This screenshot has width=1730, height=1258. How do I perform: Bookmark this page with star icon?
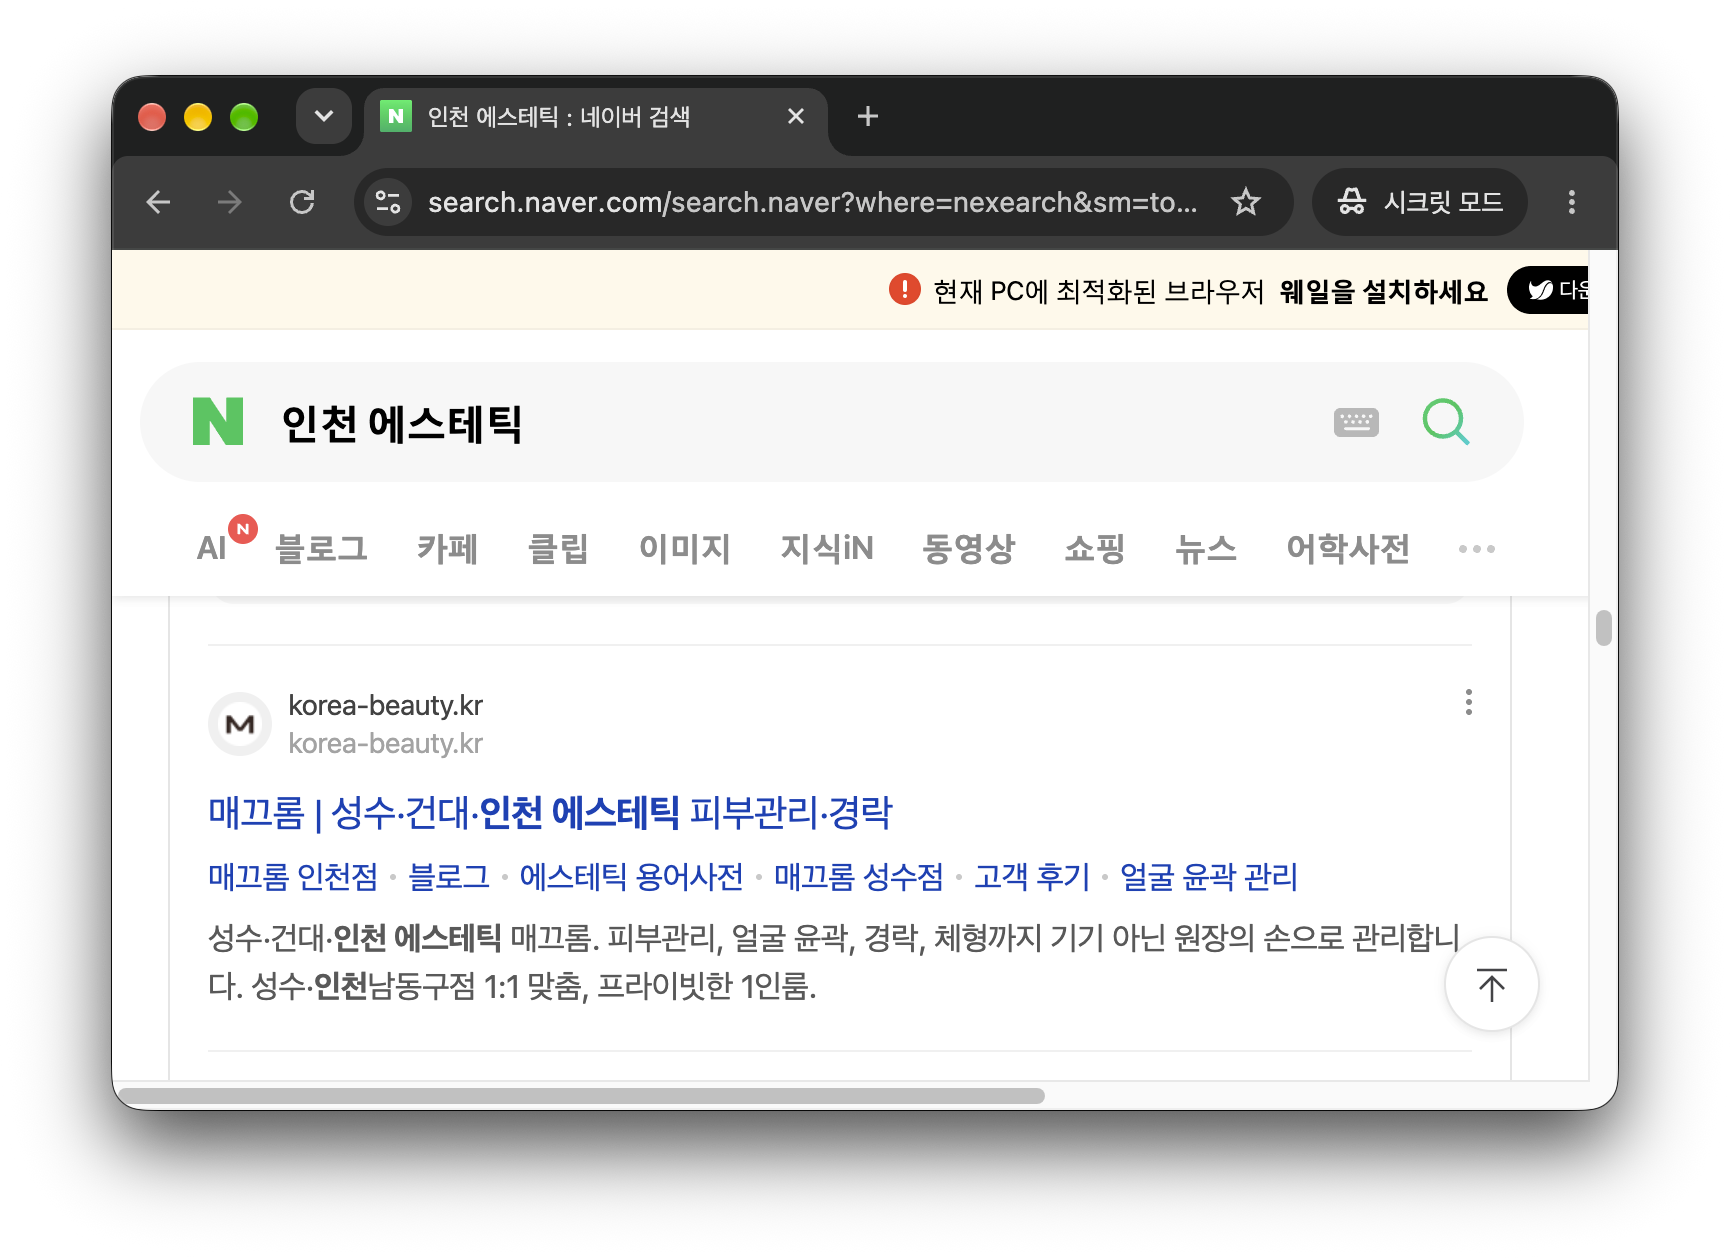(x=1246, y=203)
